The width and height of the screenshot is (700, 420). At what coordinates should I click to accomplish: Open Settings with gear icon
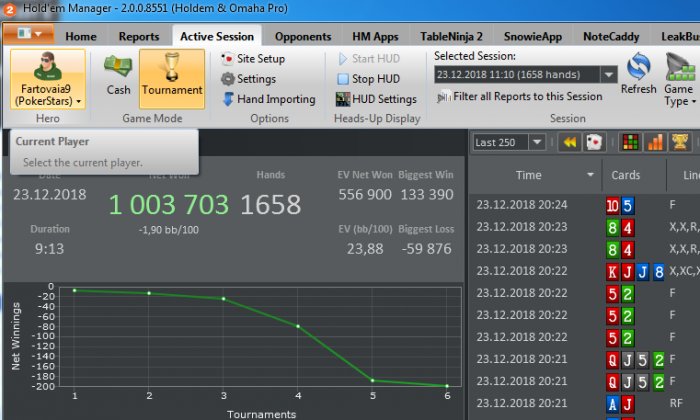[x=249, y=79]
